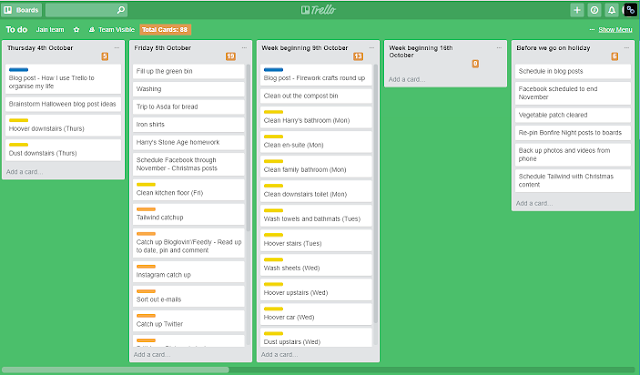640x375 pixels.
Task: Open Brainstorm Halloween blog post ideas card
Action: (63, 104)
